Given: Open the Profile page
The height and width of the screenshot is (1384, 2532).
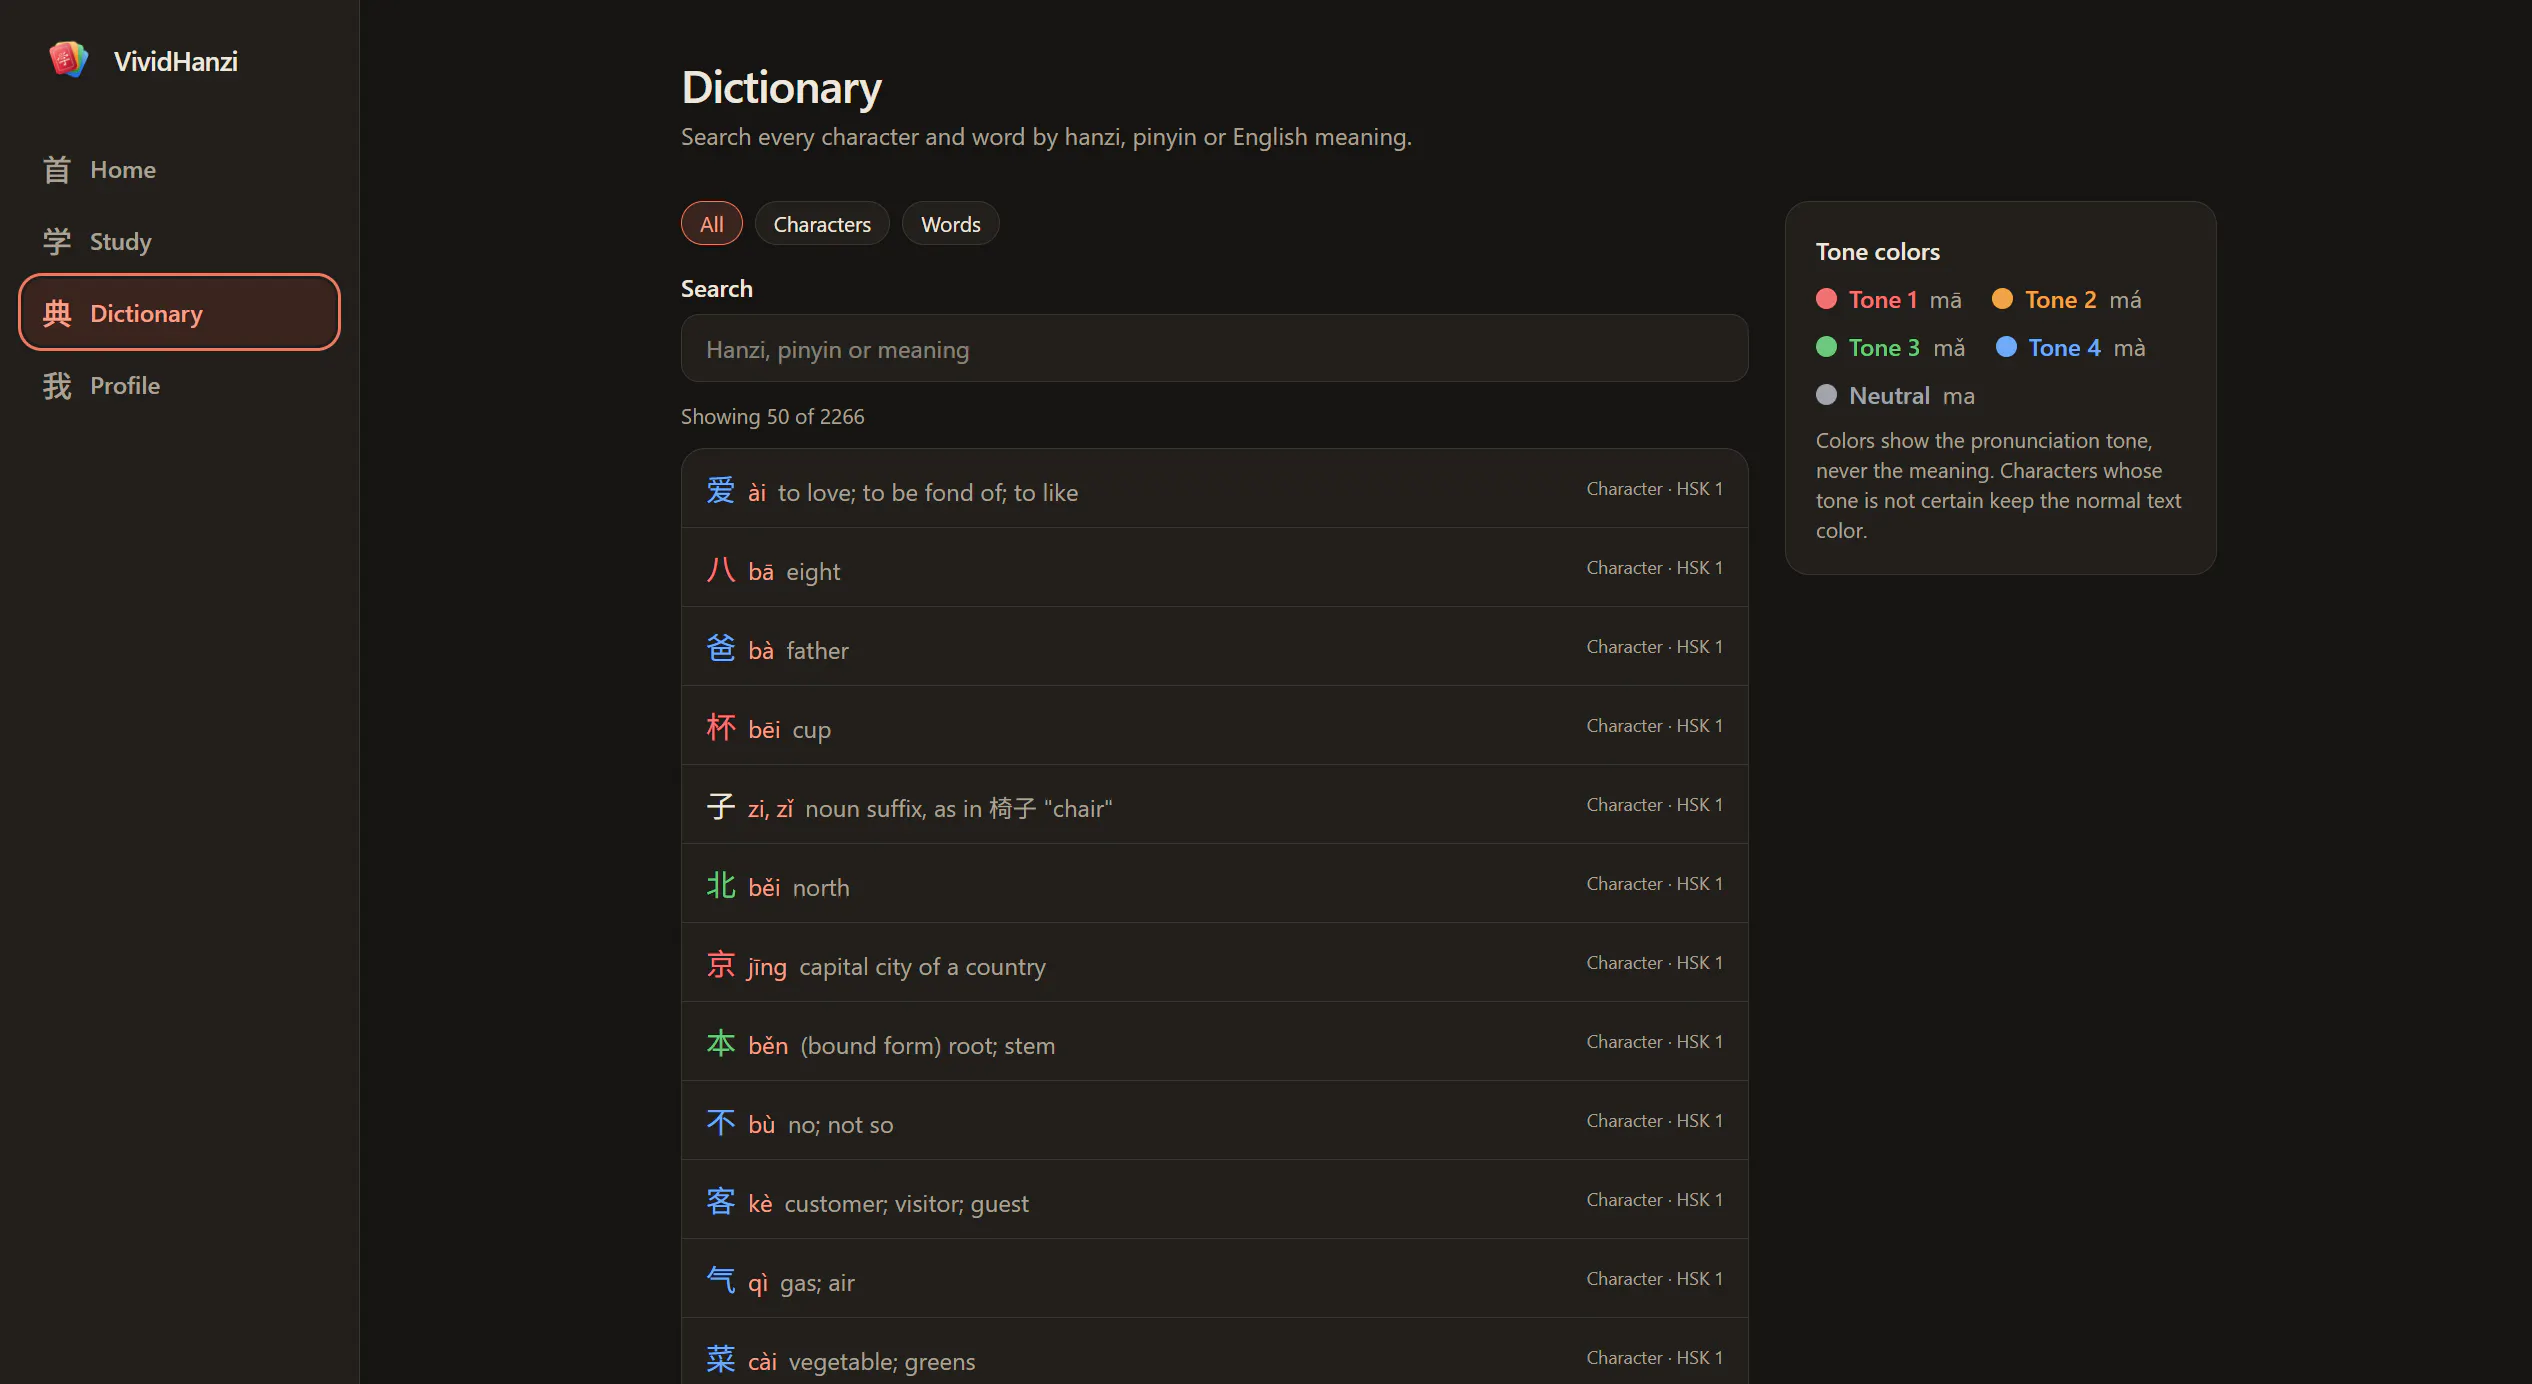Looking at the screenshot, I should pos(179,386).
